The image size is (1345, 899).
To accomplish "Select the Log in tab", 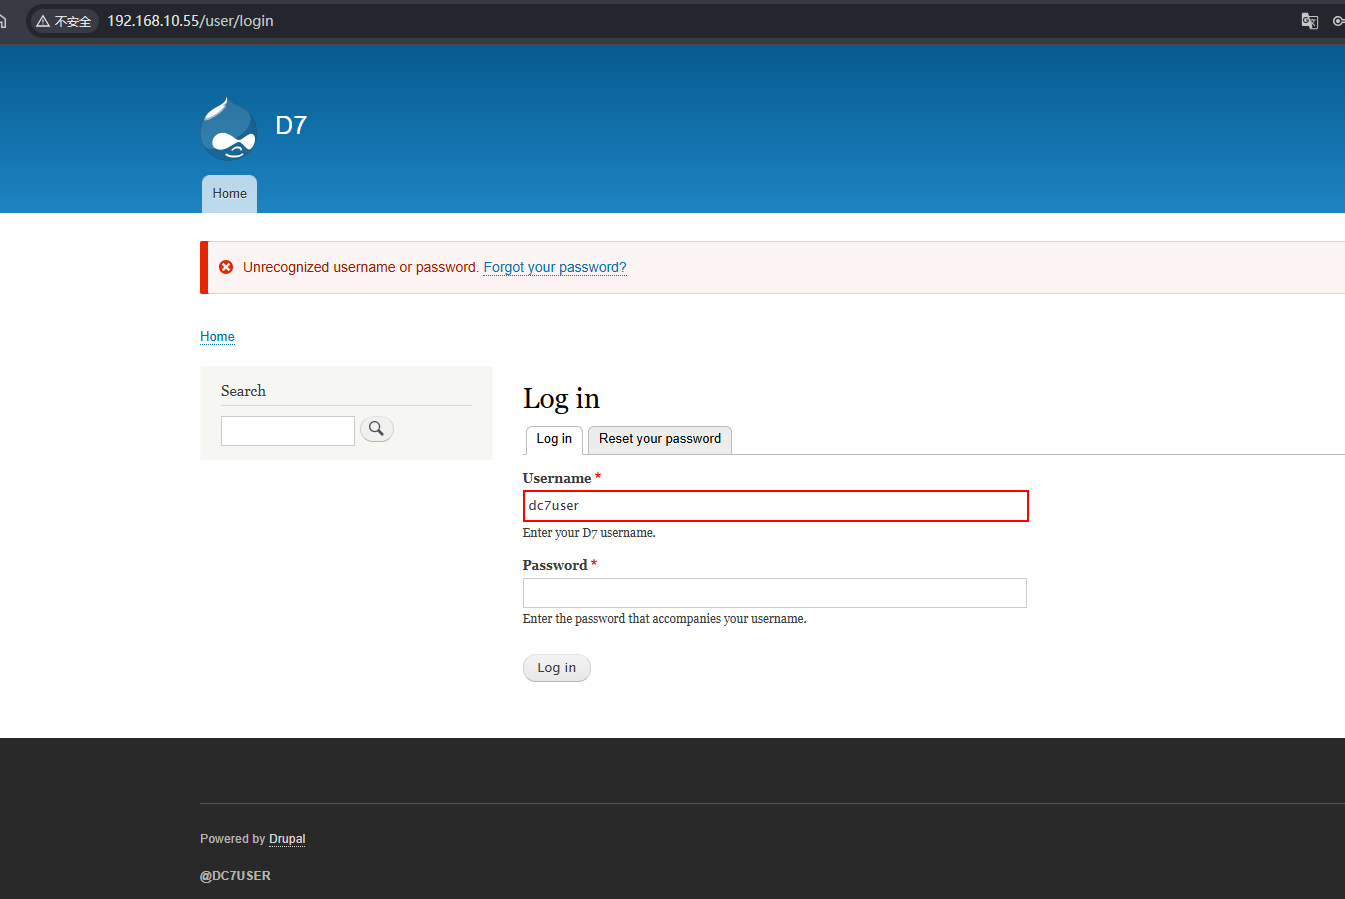I will click(554, 439).
